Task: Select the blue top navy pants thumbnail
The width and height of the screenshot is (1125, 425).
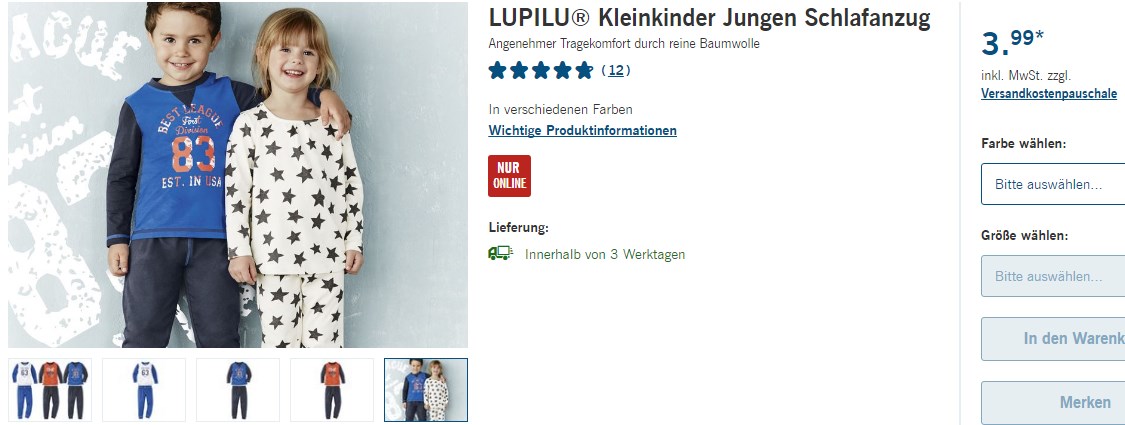Action: coord(237,390)
